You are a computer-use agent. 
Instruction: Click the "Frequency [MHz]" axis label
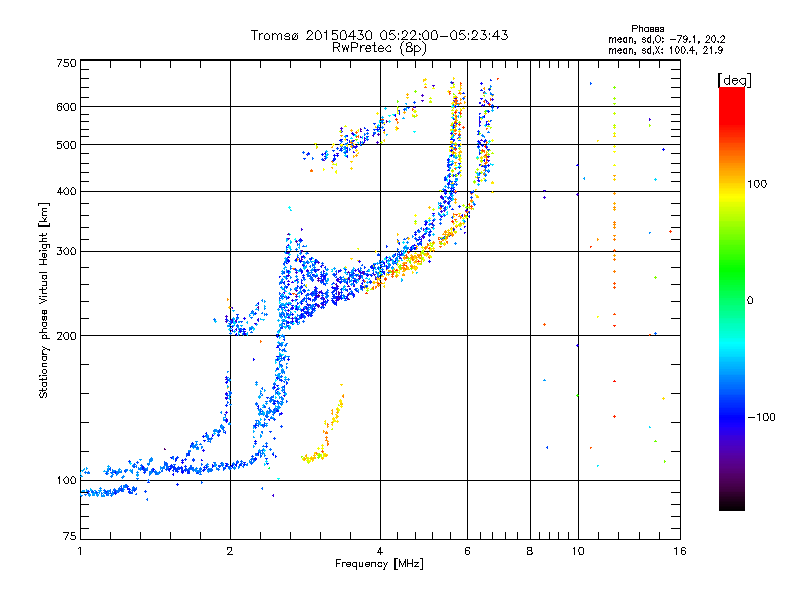(380, 564)
